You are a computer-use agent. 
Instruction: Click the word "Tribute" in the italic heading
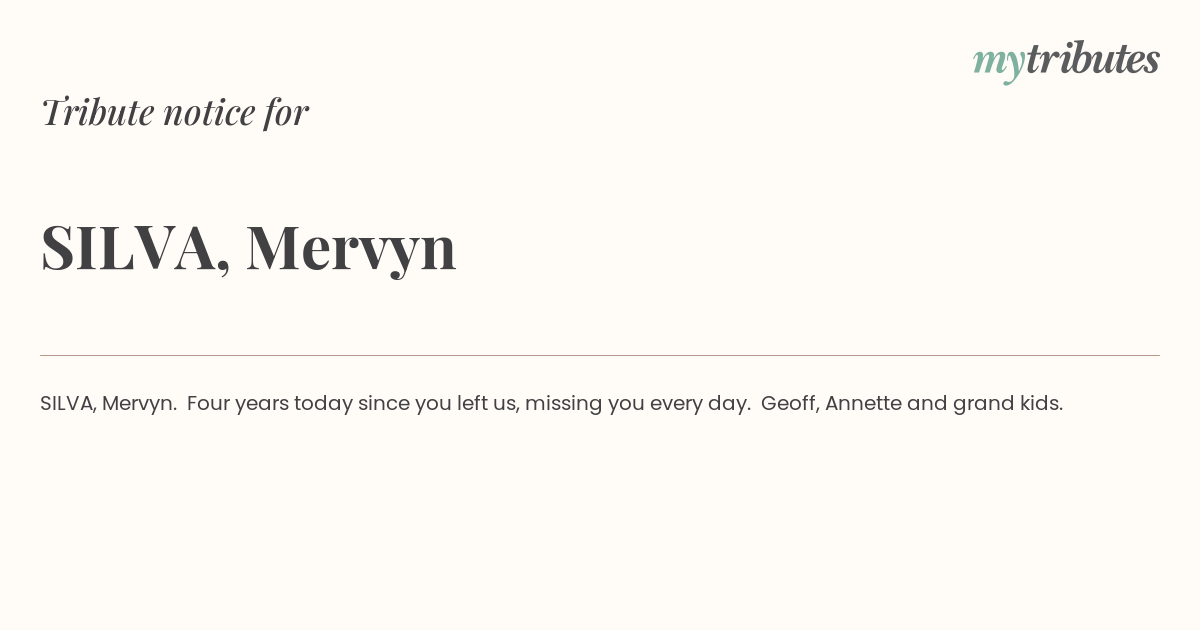pyautogui.click(x=98, y=112)
